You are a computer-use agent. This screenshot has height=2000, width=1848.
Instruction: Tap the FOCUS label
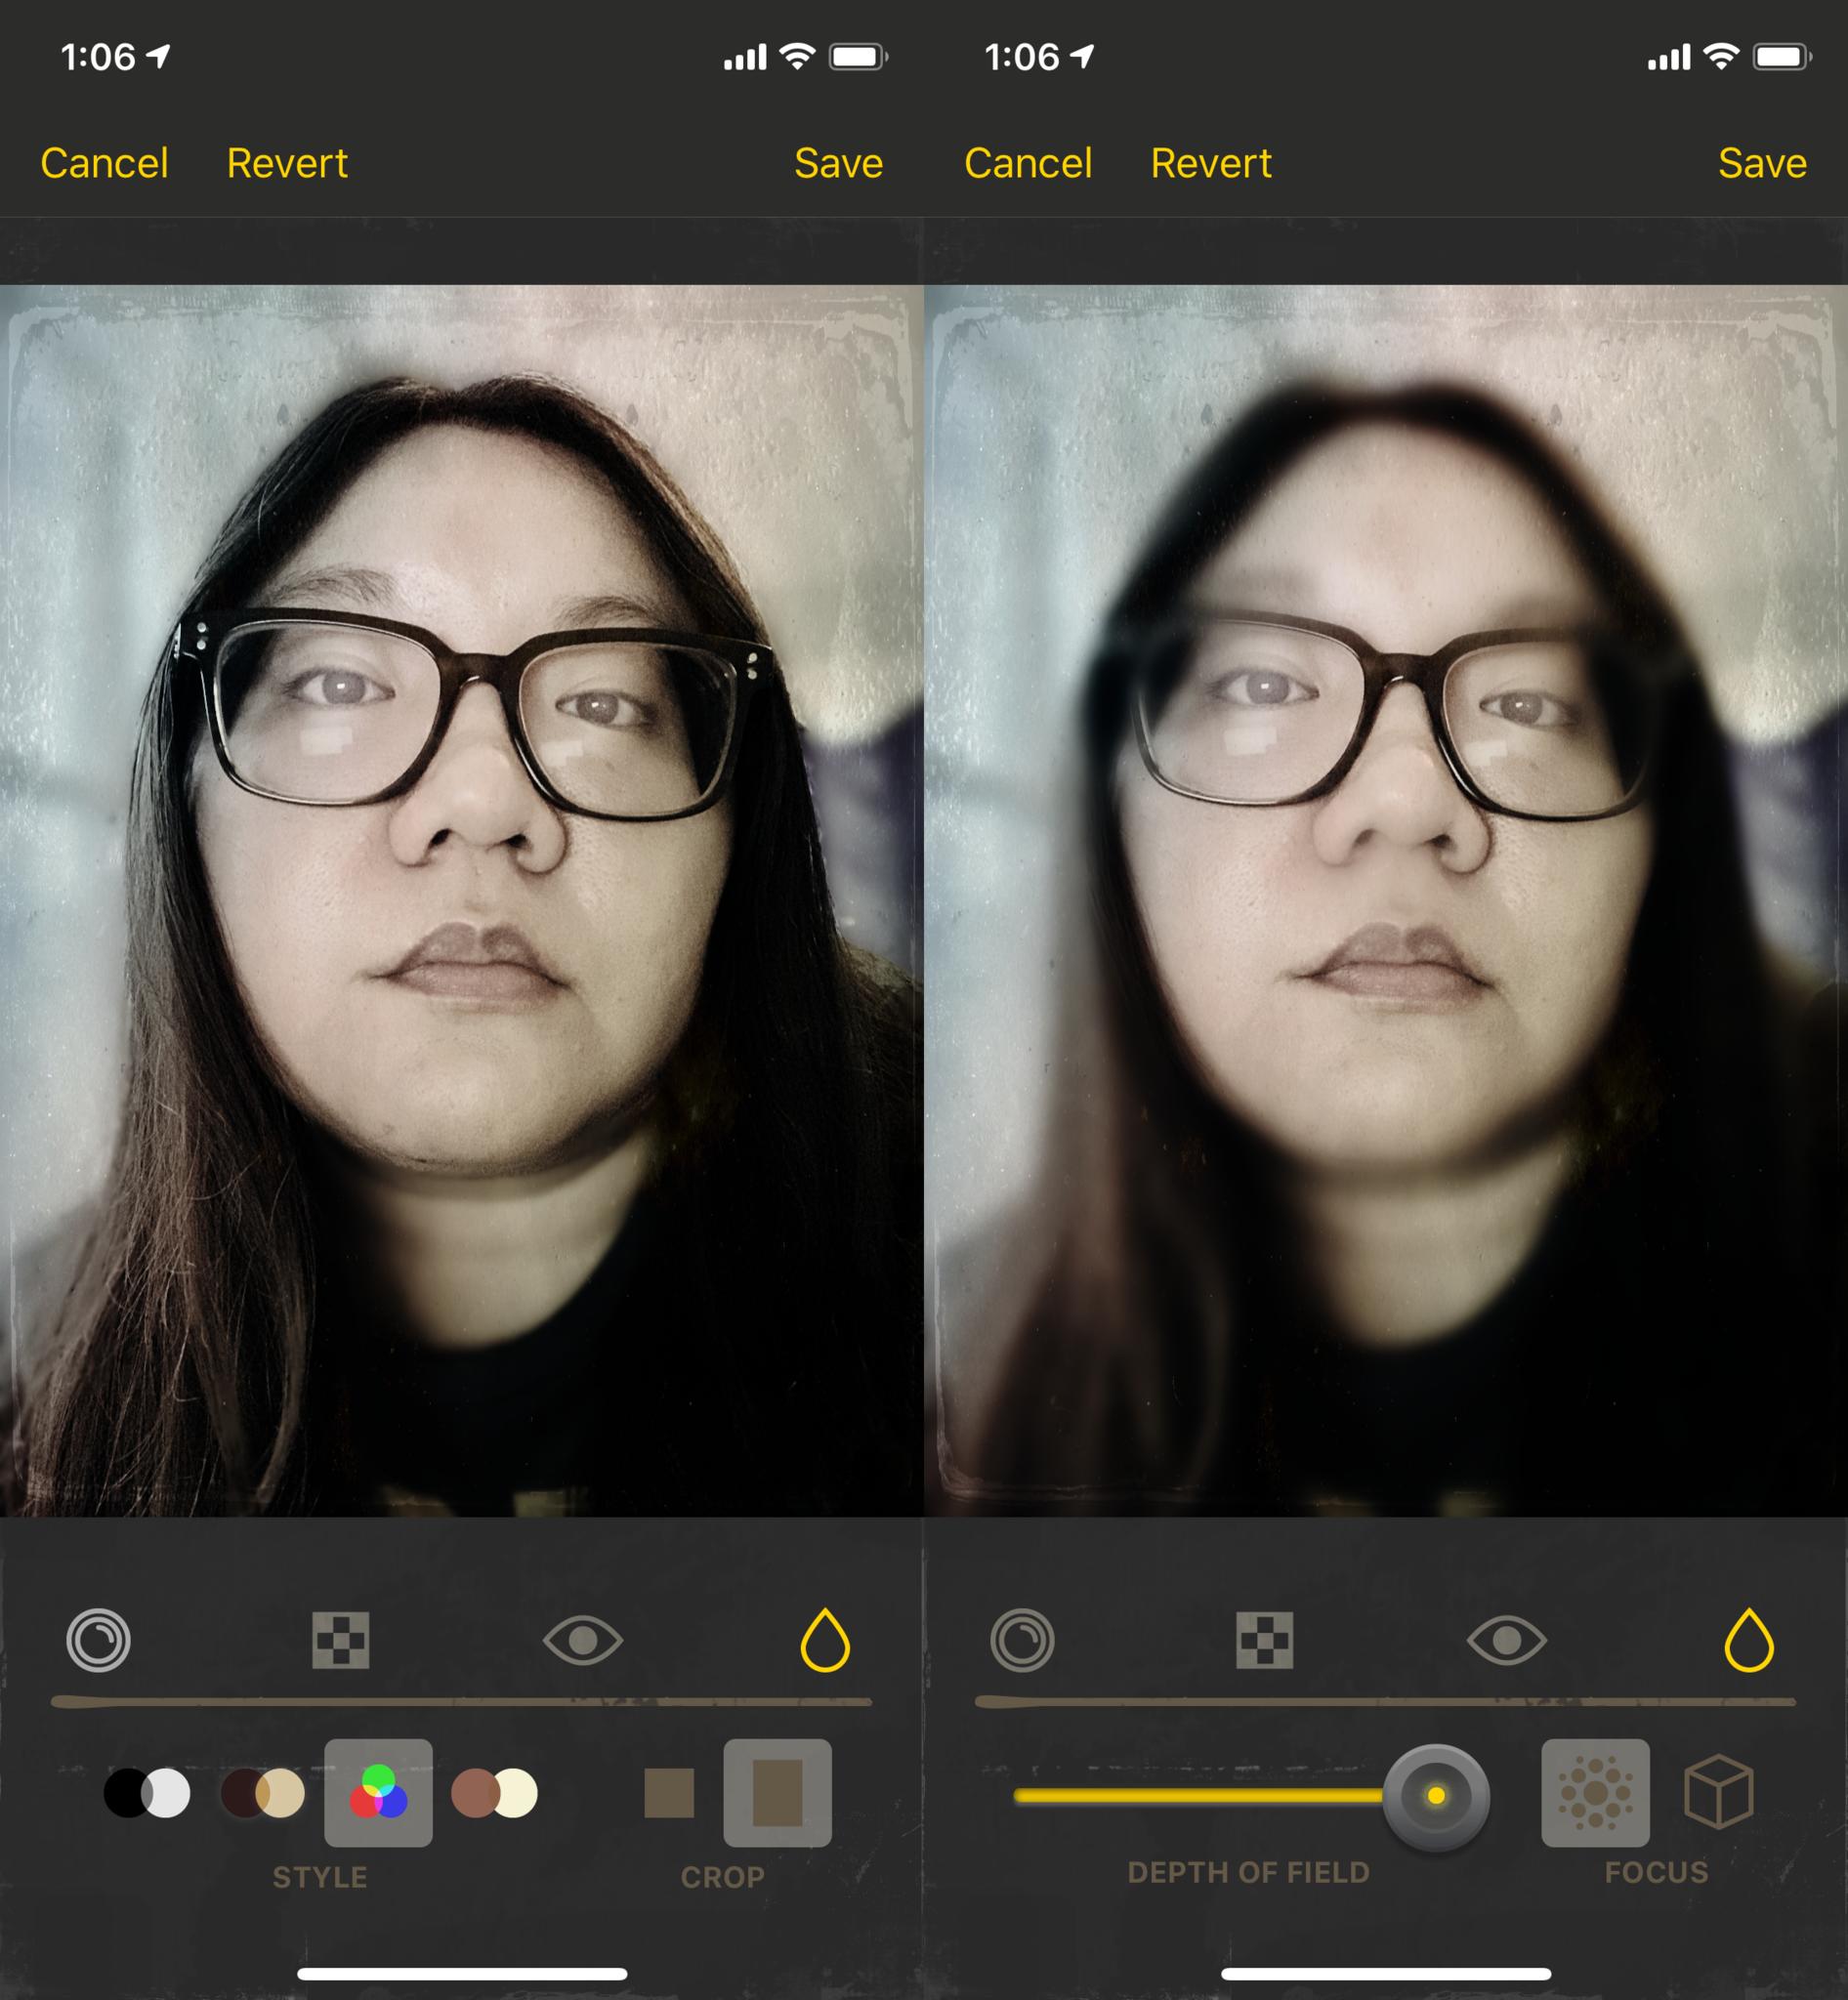pos(1656,1872)
